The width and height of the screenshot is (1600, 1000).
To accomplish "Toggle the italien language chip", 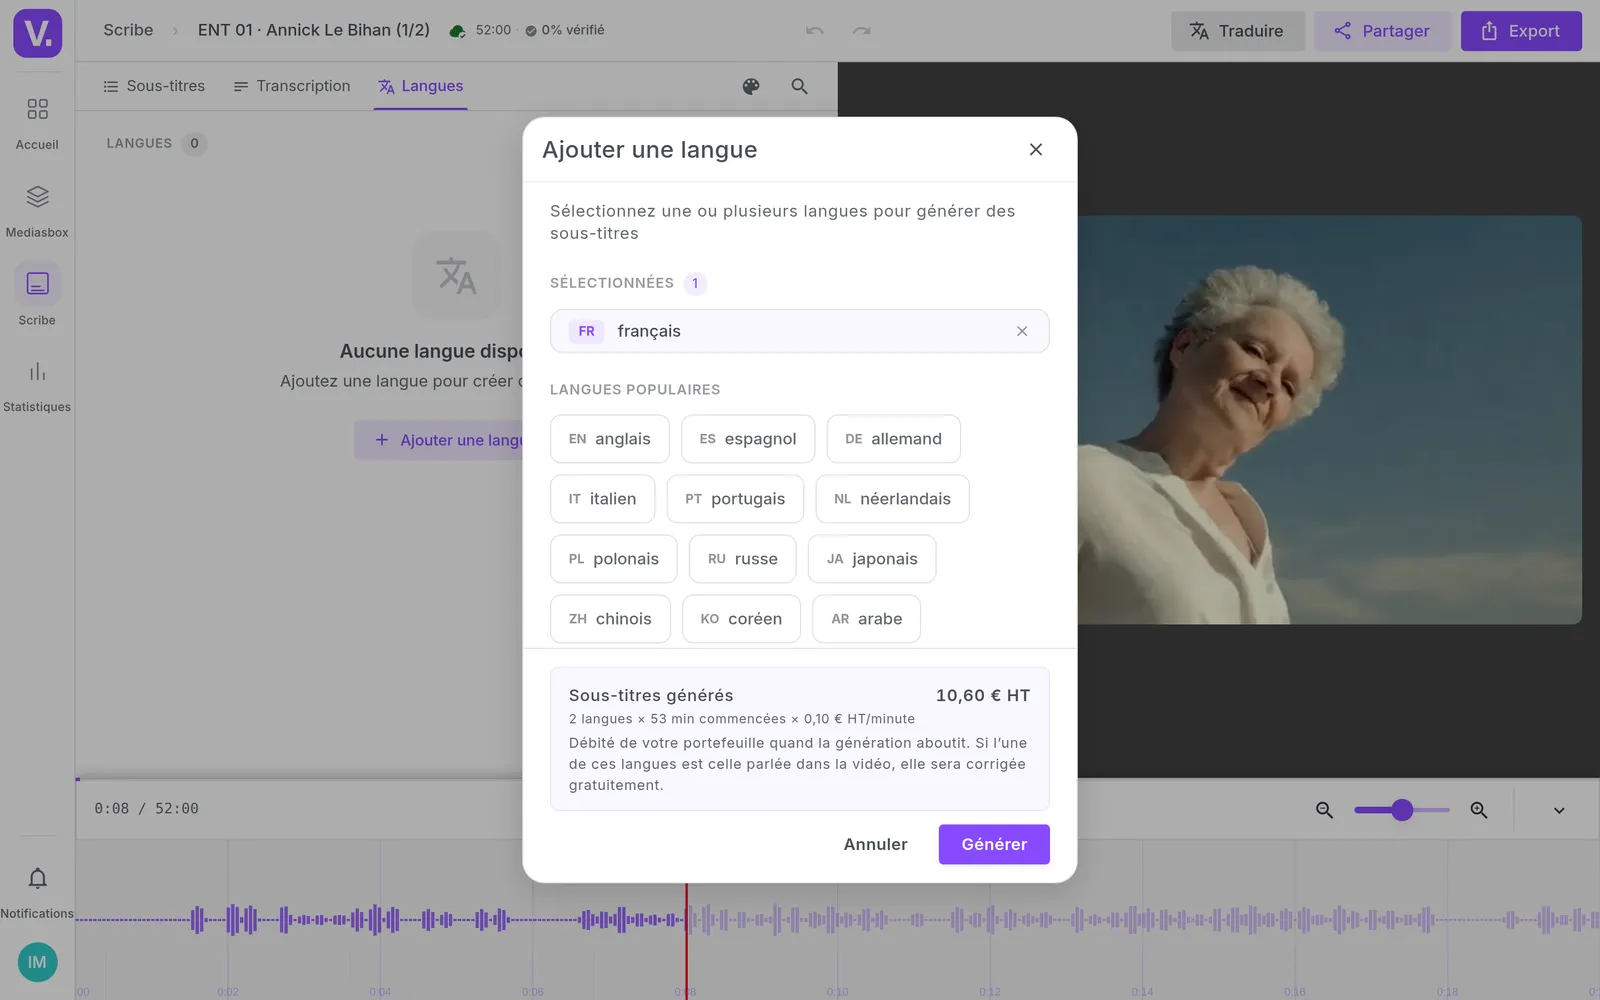I will [603, 499].
